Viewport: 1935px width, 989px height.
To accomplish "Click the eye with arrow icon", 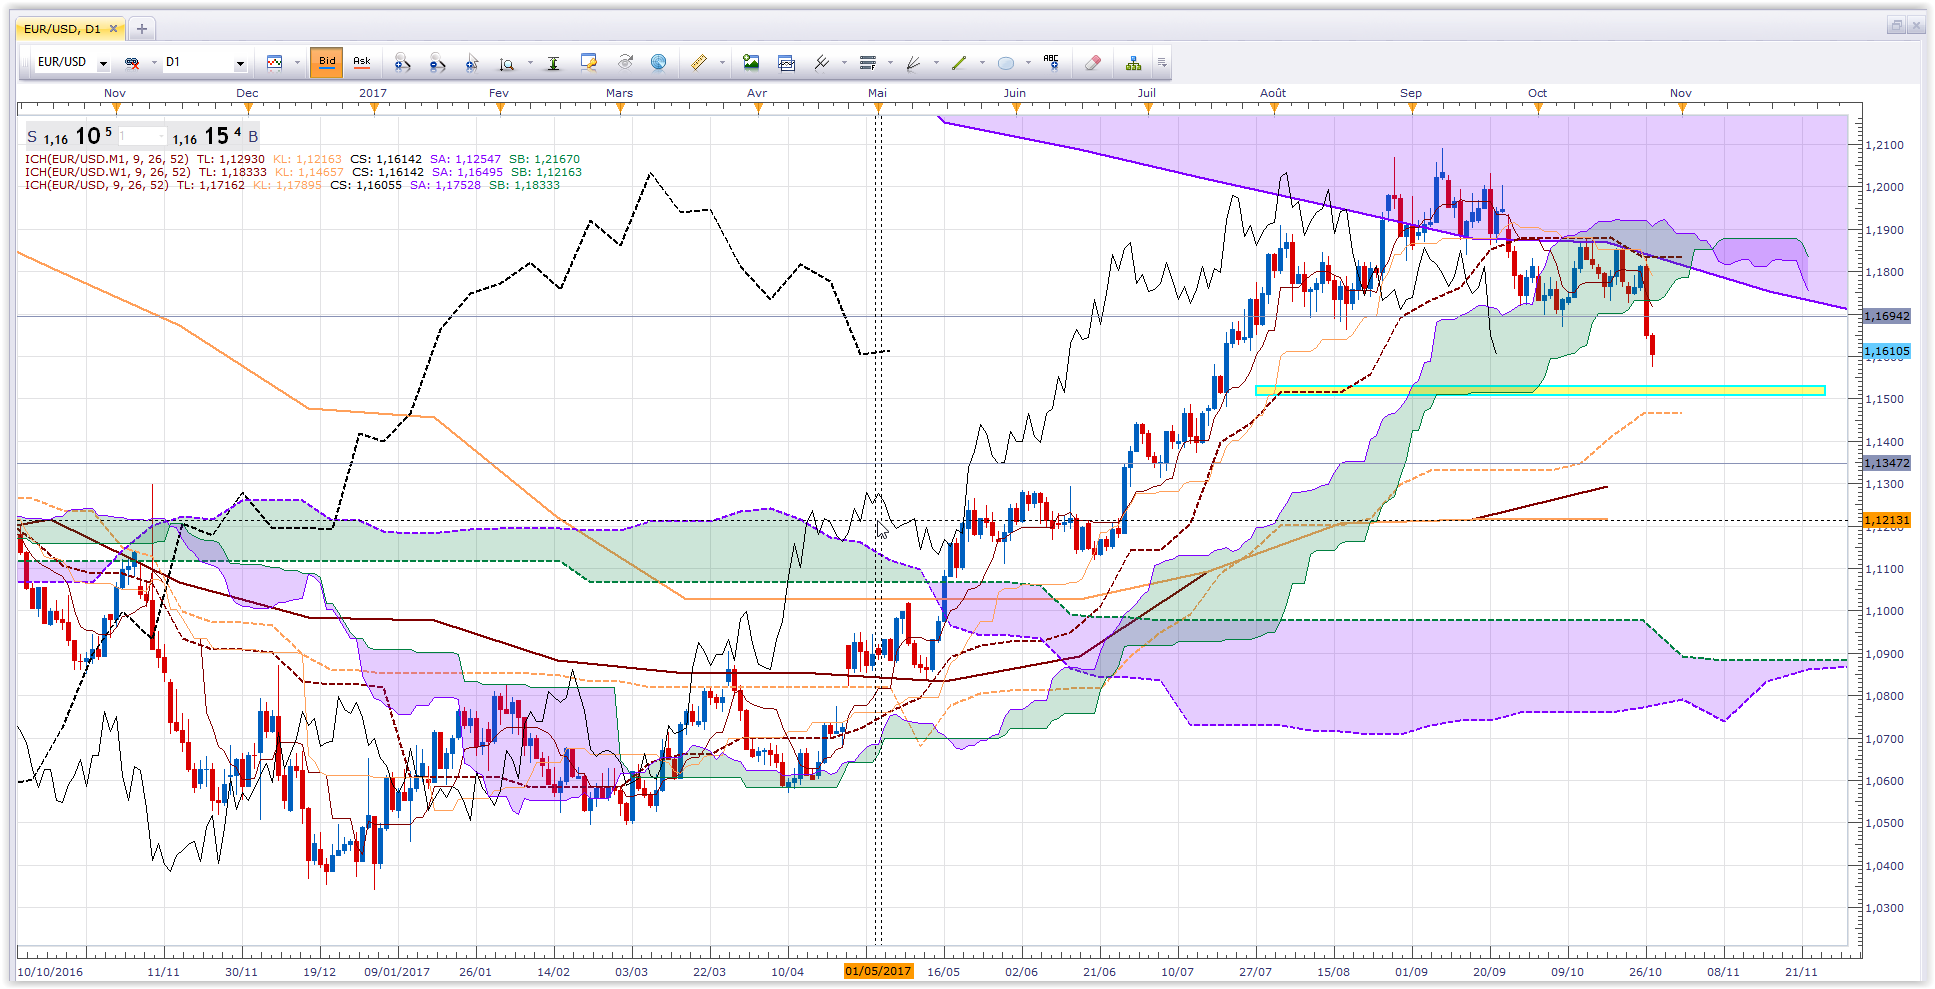I will pyautogui.click(x=625, y=63).
